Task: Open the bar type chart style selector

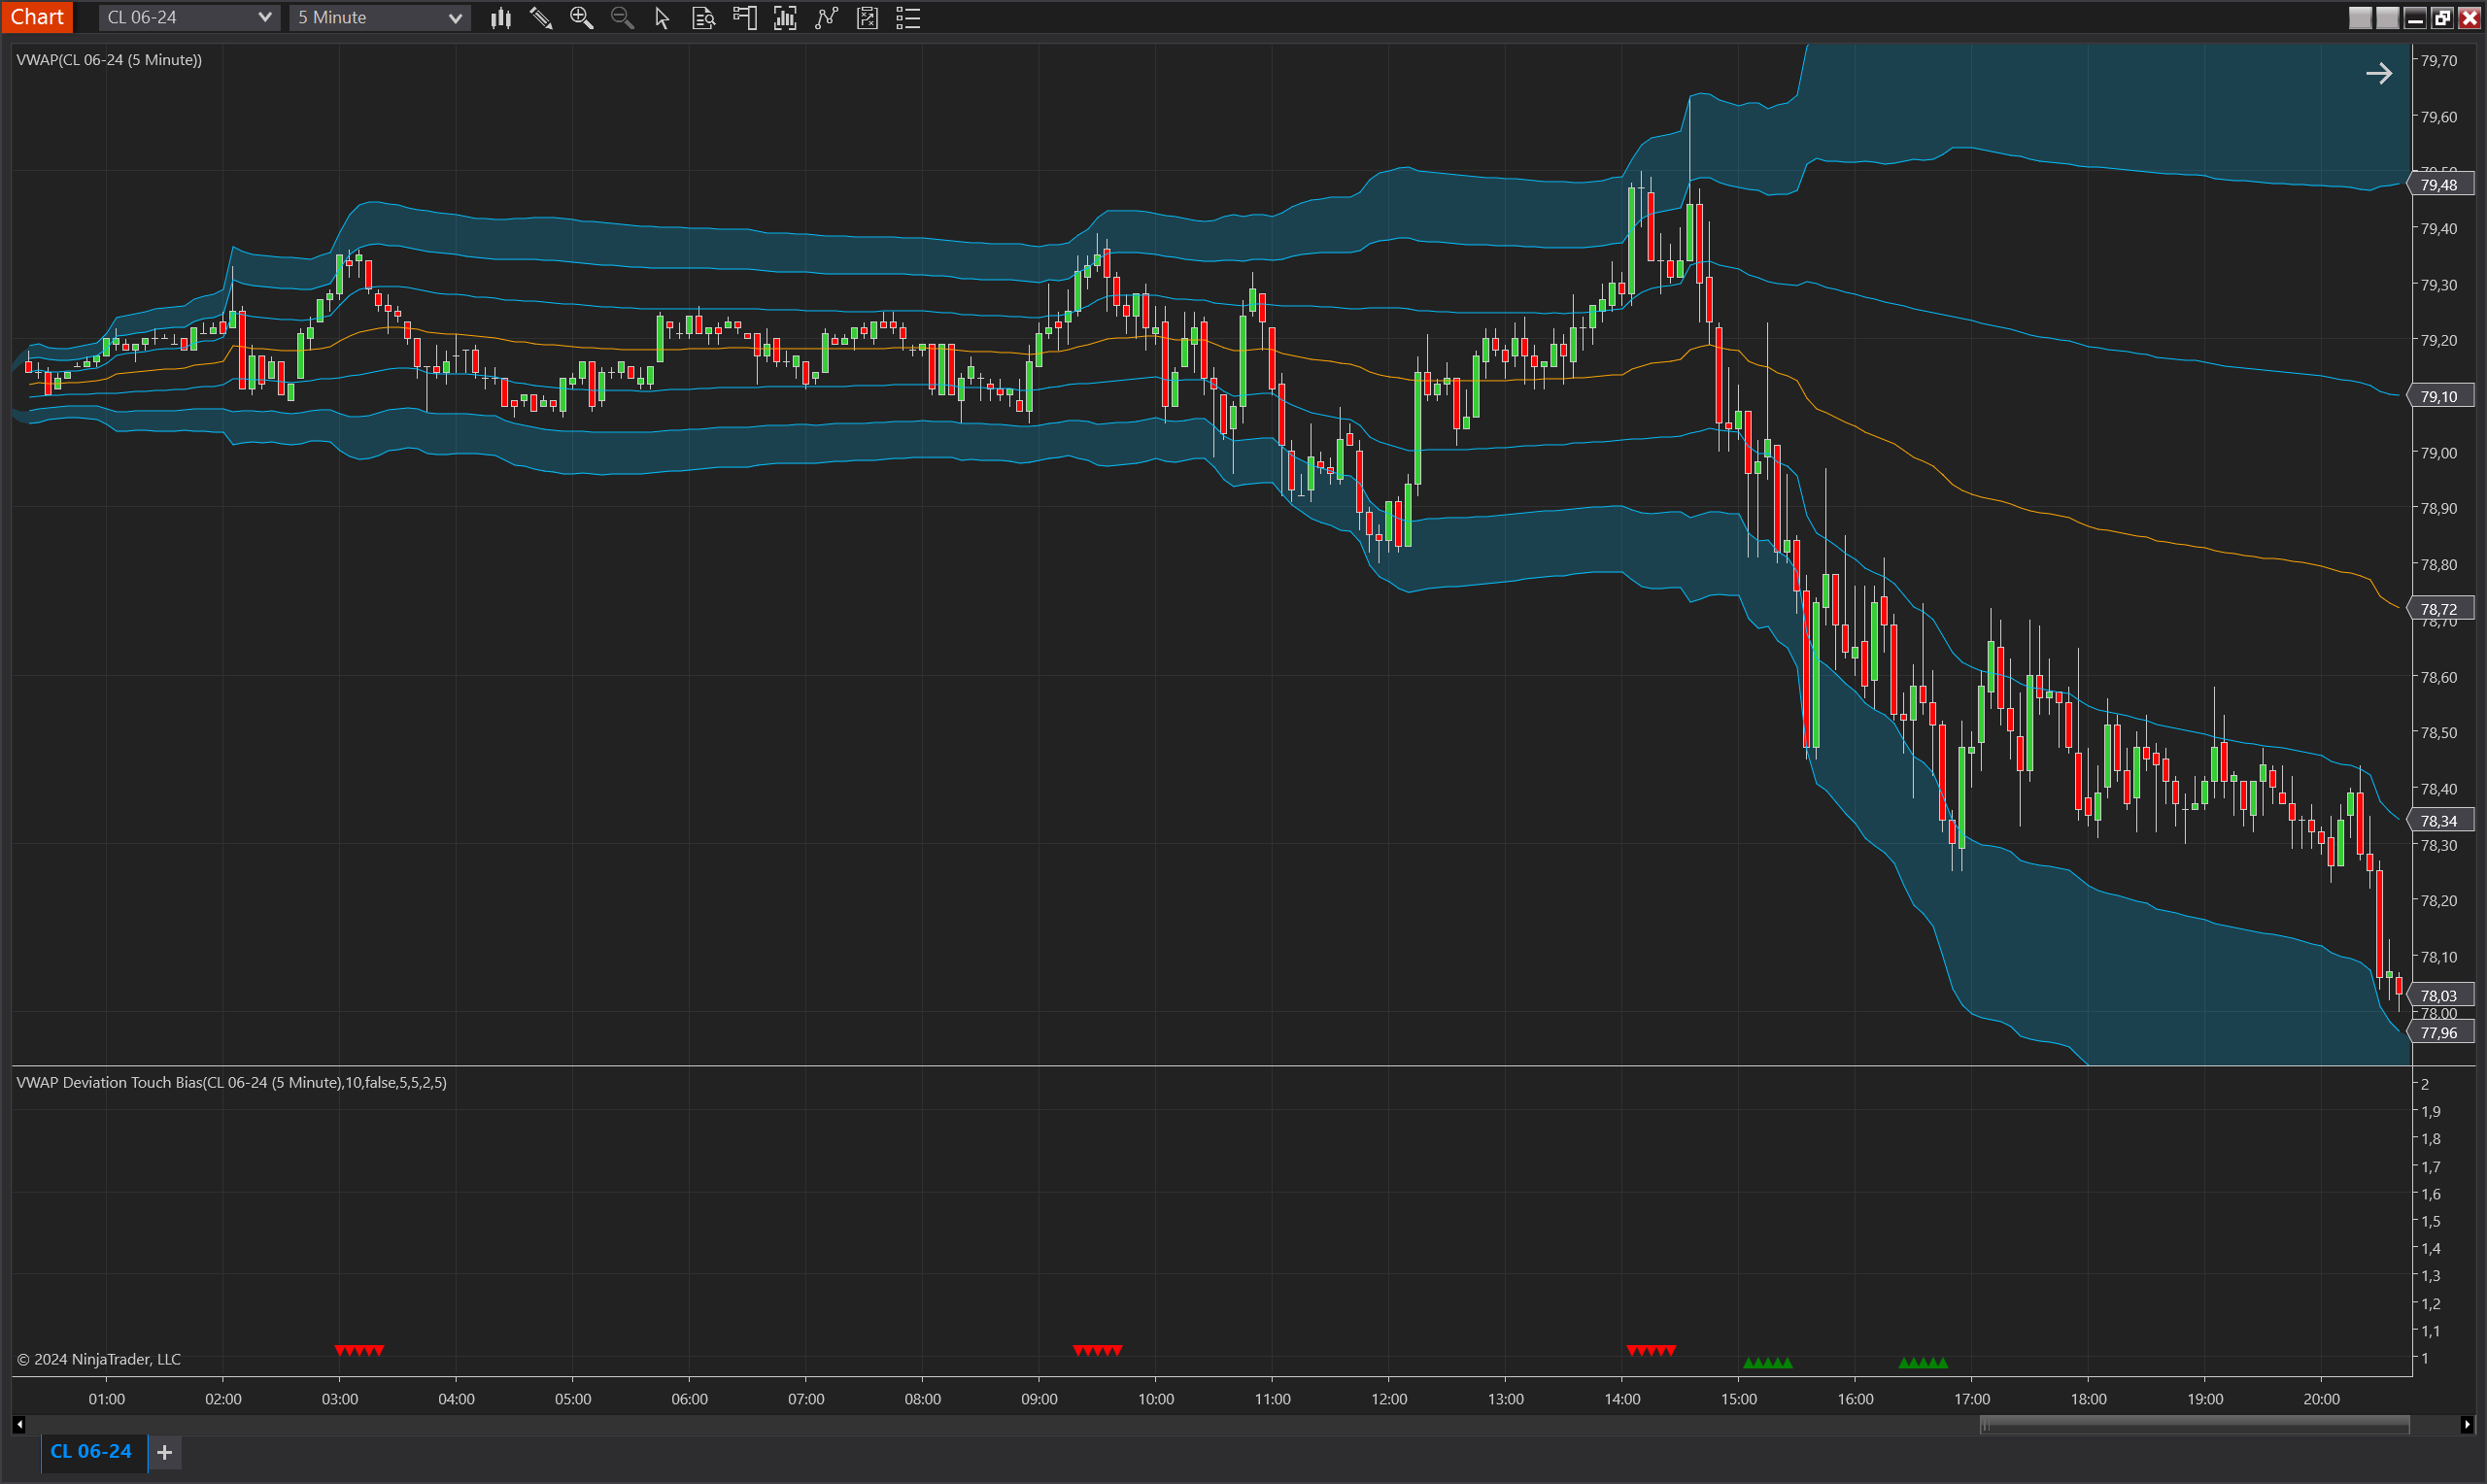Action: coord(501,18)
